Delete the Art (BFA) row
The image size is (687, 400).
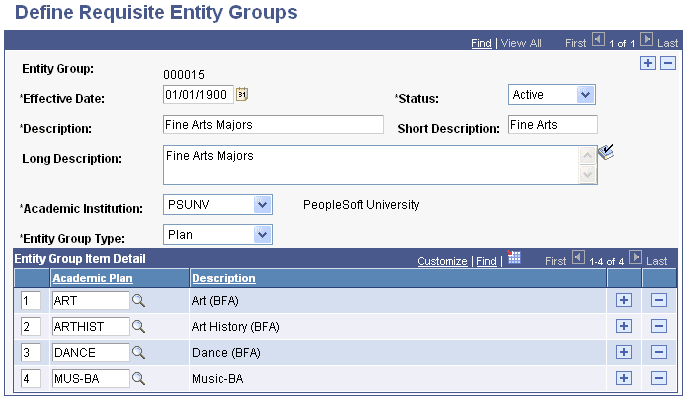coord(658,300)
